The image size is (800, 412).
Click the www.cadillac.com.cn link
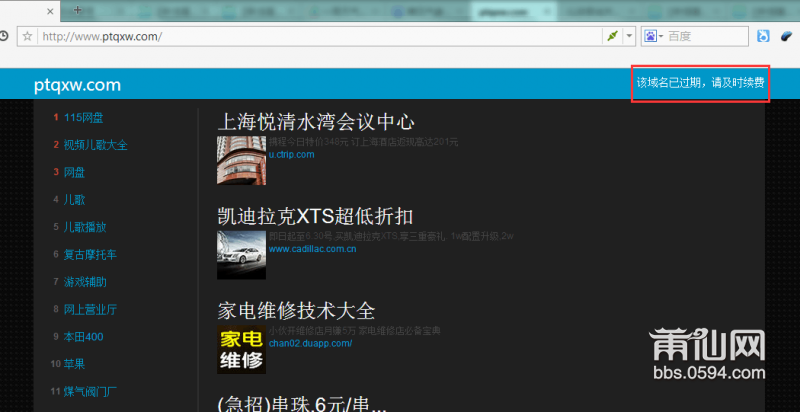312,249
